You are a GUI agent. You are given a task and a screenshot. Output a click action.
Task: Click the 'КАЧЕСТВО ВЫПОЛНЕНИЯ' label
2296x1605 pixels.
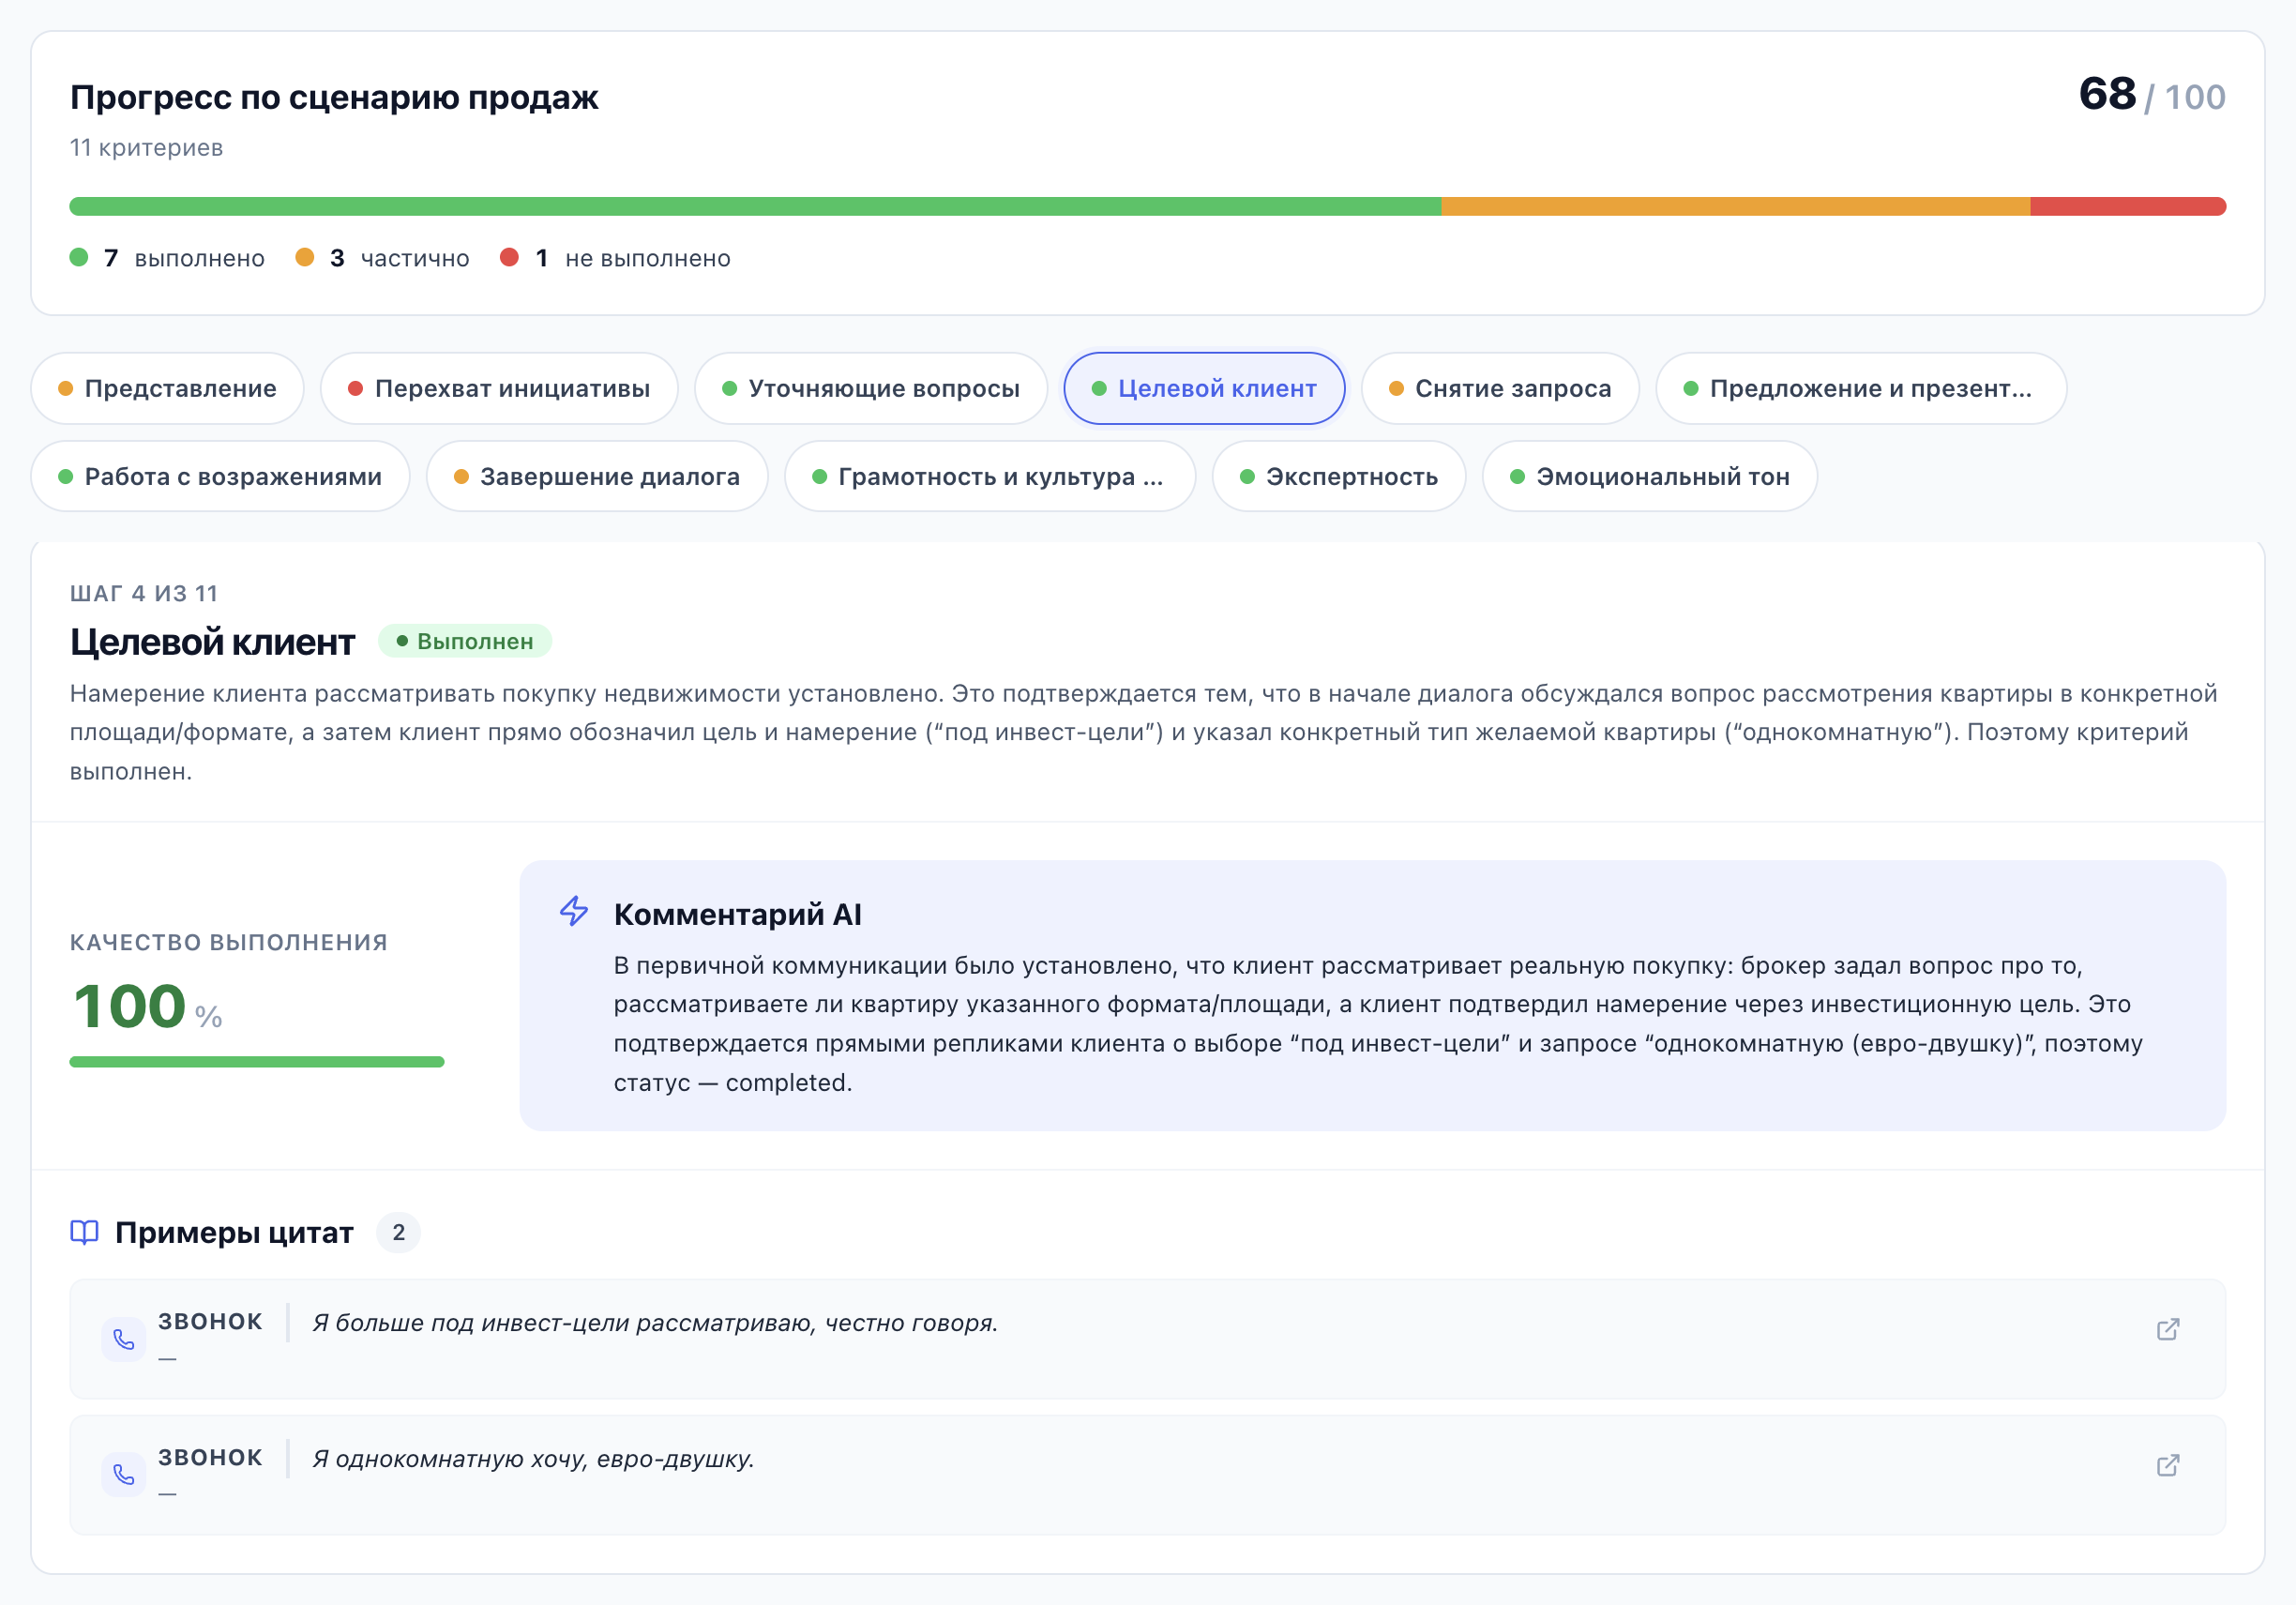(x=229, y=942)
